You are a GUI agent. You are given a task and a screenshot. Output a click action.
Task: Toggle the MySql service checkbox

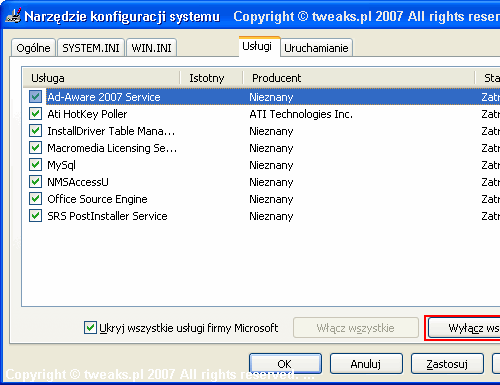pos(35,165)
